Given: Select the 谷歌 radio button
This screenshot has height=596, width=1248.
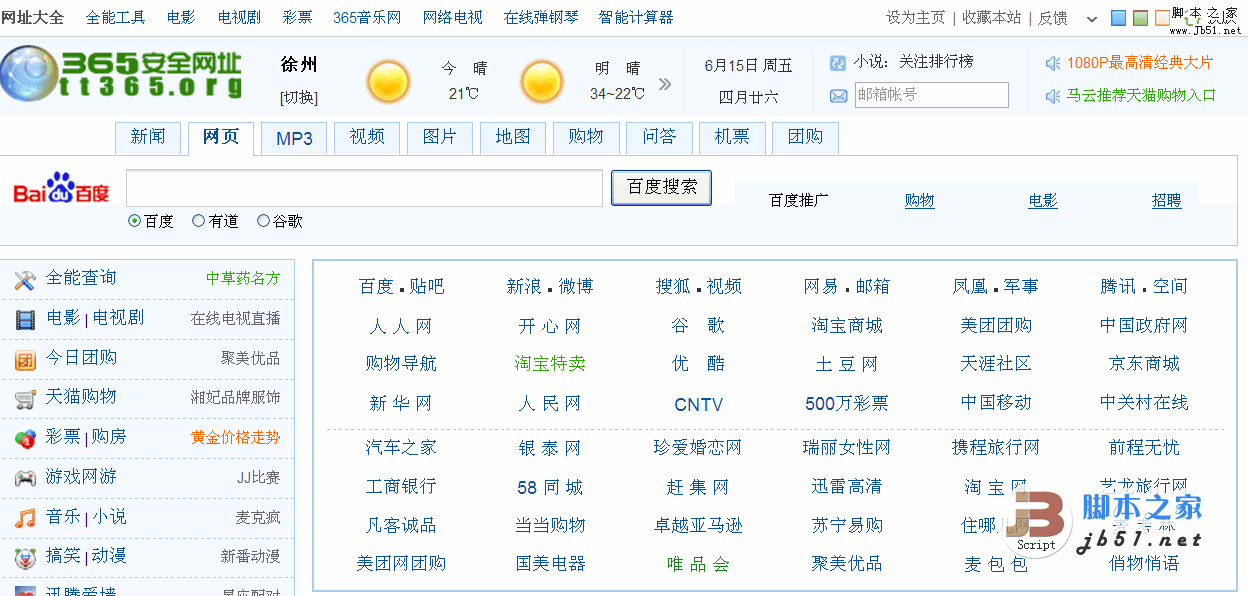Looking at the screenshot, I should click(263, 221).
